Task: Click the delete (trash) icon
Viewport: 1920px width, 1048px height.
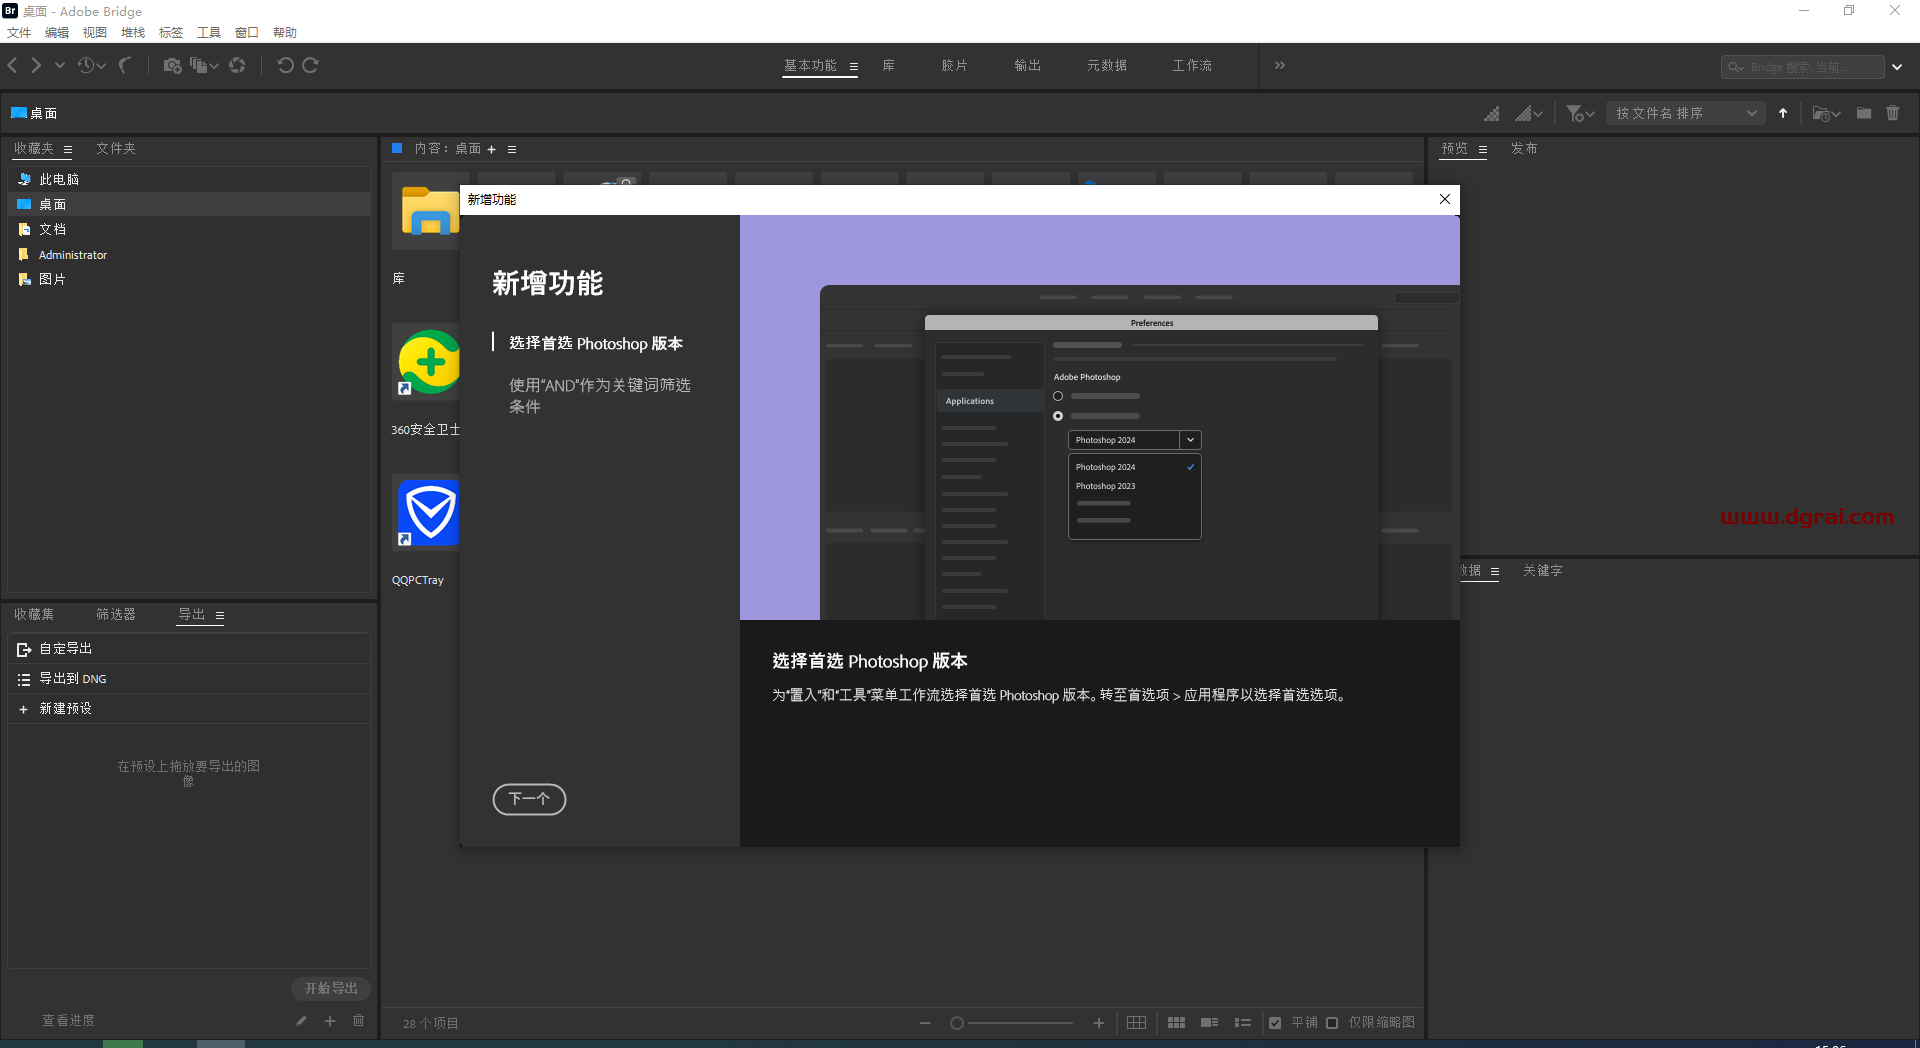Action: click(1892, 113)
